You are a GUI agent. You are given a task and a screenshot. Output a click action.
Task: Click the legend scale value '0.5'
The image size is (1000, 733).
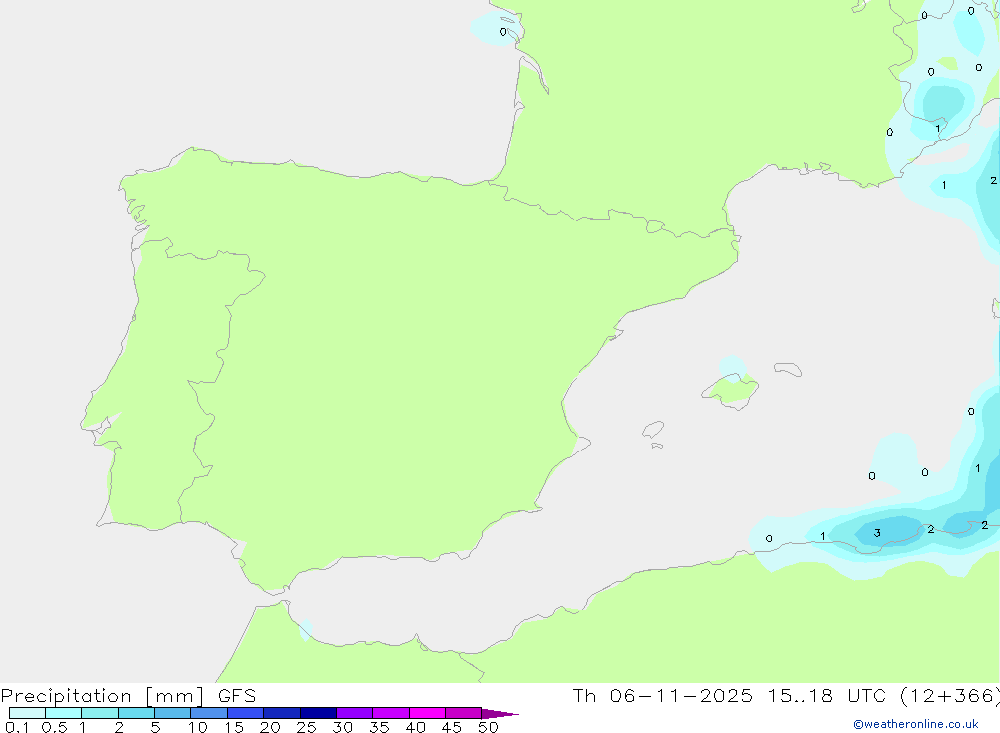coord(54,727)
